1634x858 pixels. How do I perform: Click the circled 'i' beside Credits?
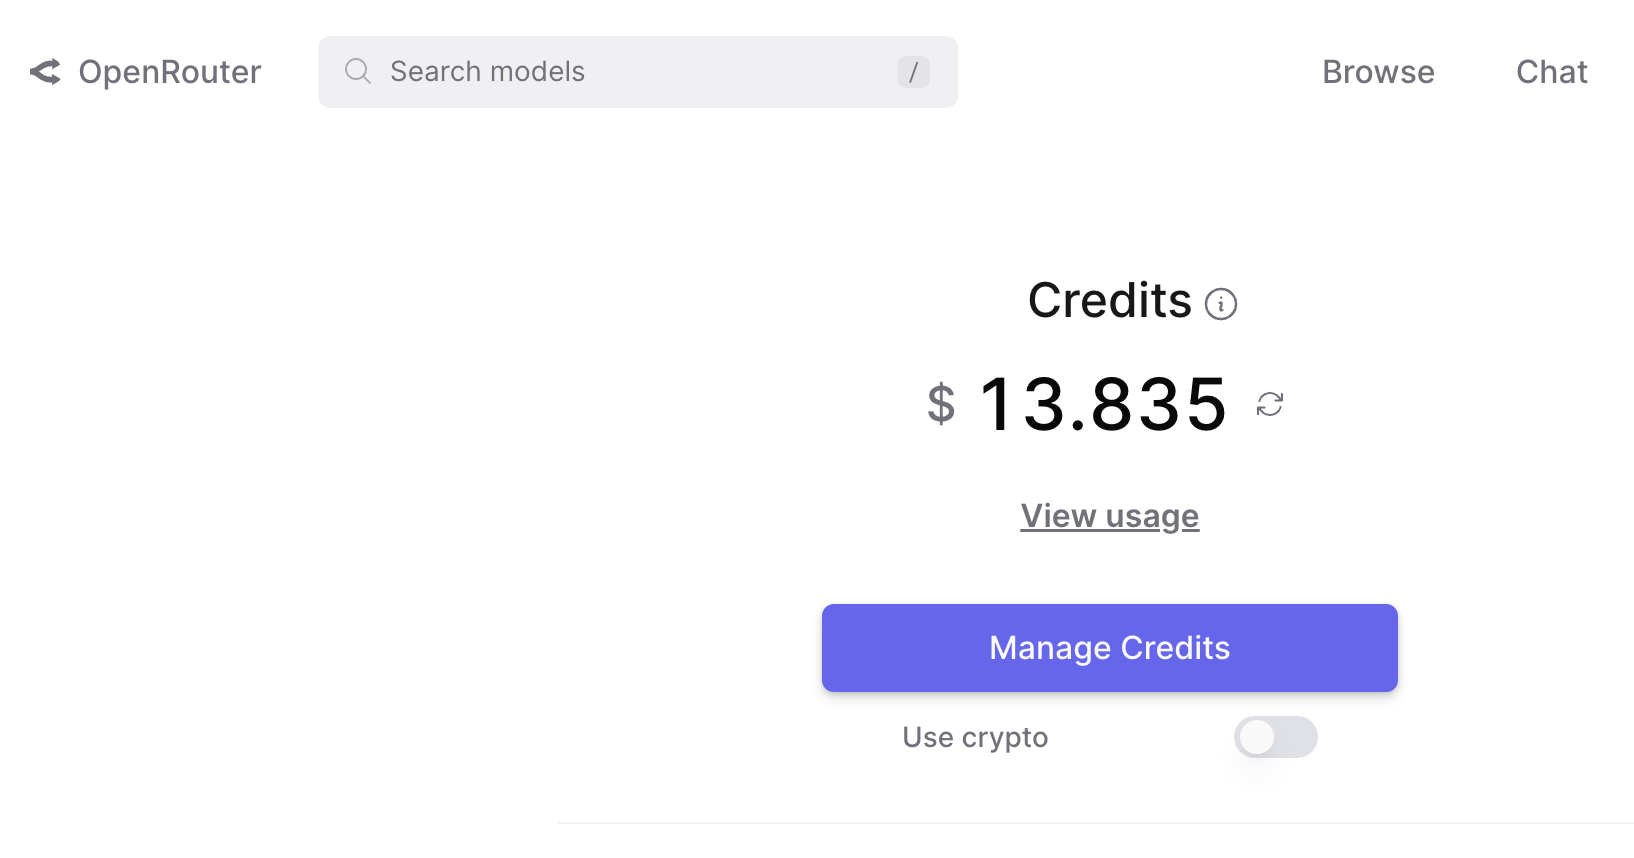point(1221,303)
